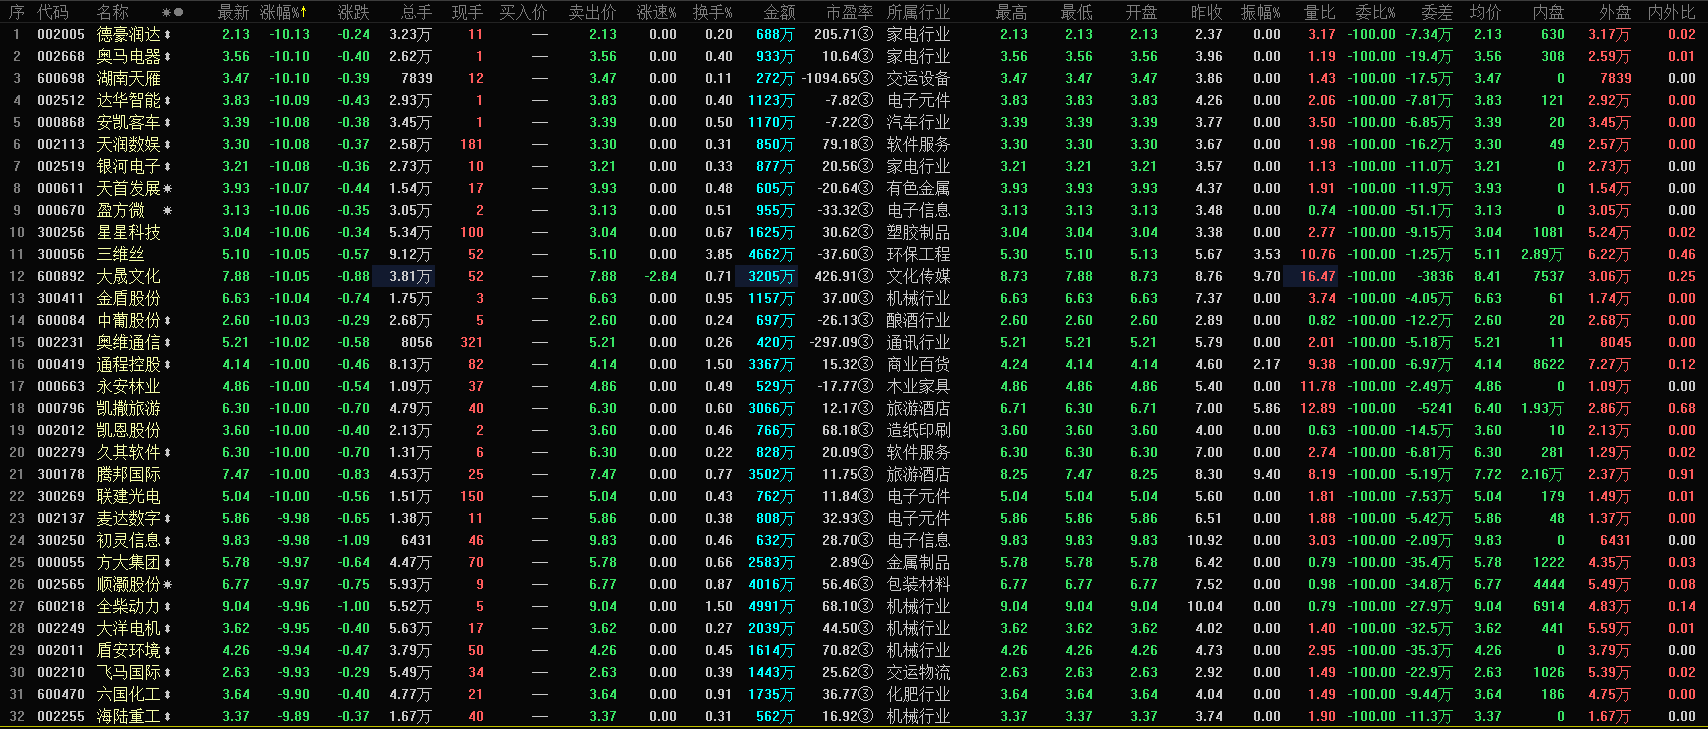Select stock 三维丝

tap(120, 254)
